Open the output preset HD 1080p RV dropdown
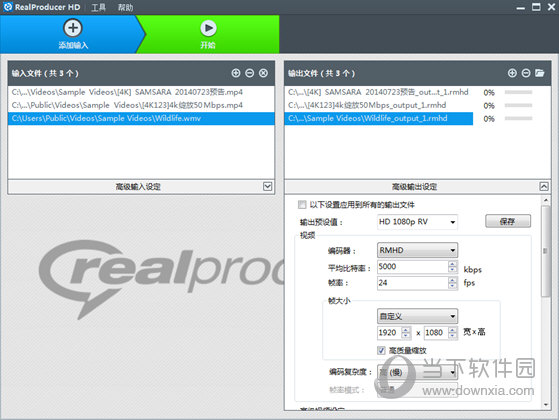The height and width of the screenshot is (420, 559). 417,222
